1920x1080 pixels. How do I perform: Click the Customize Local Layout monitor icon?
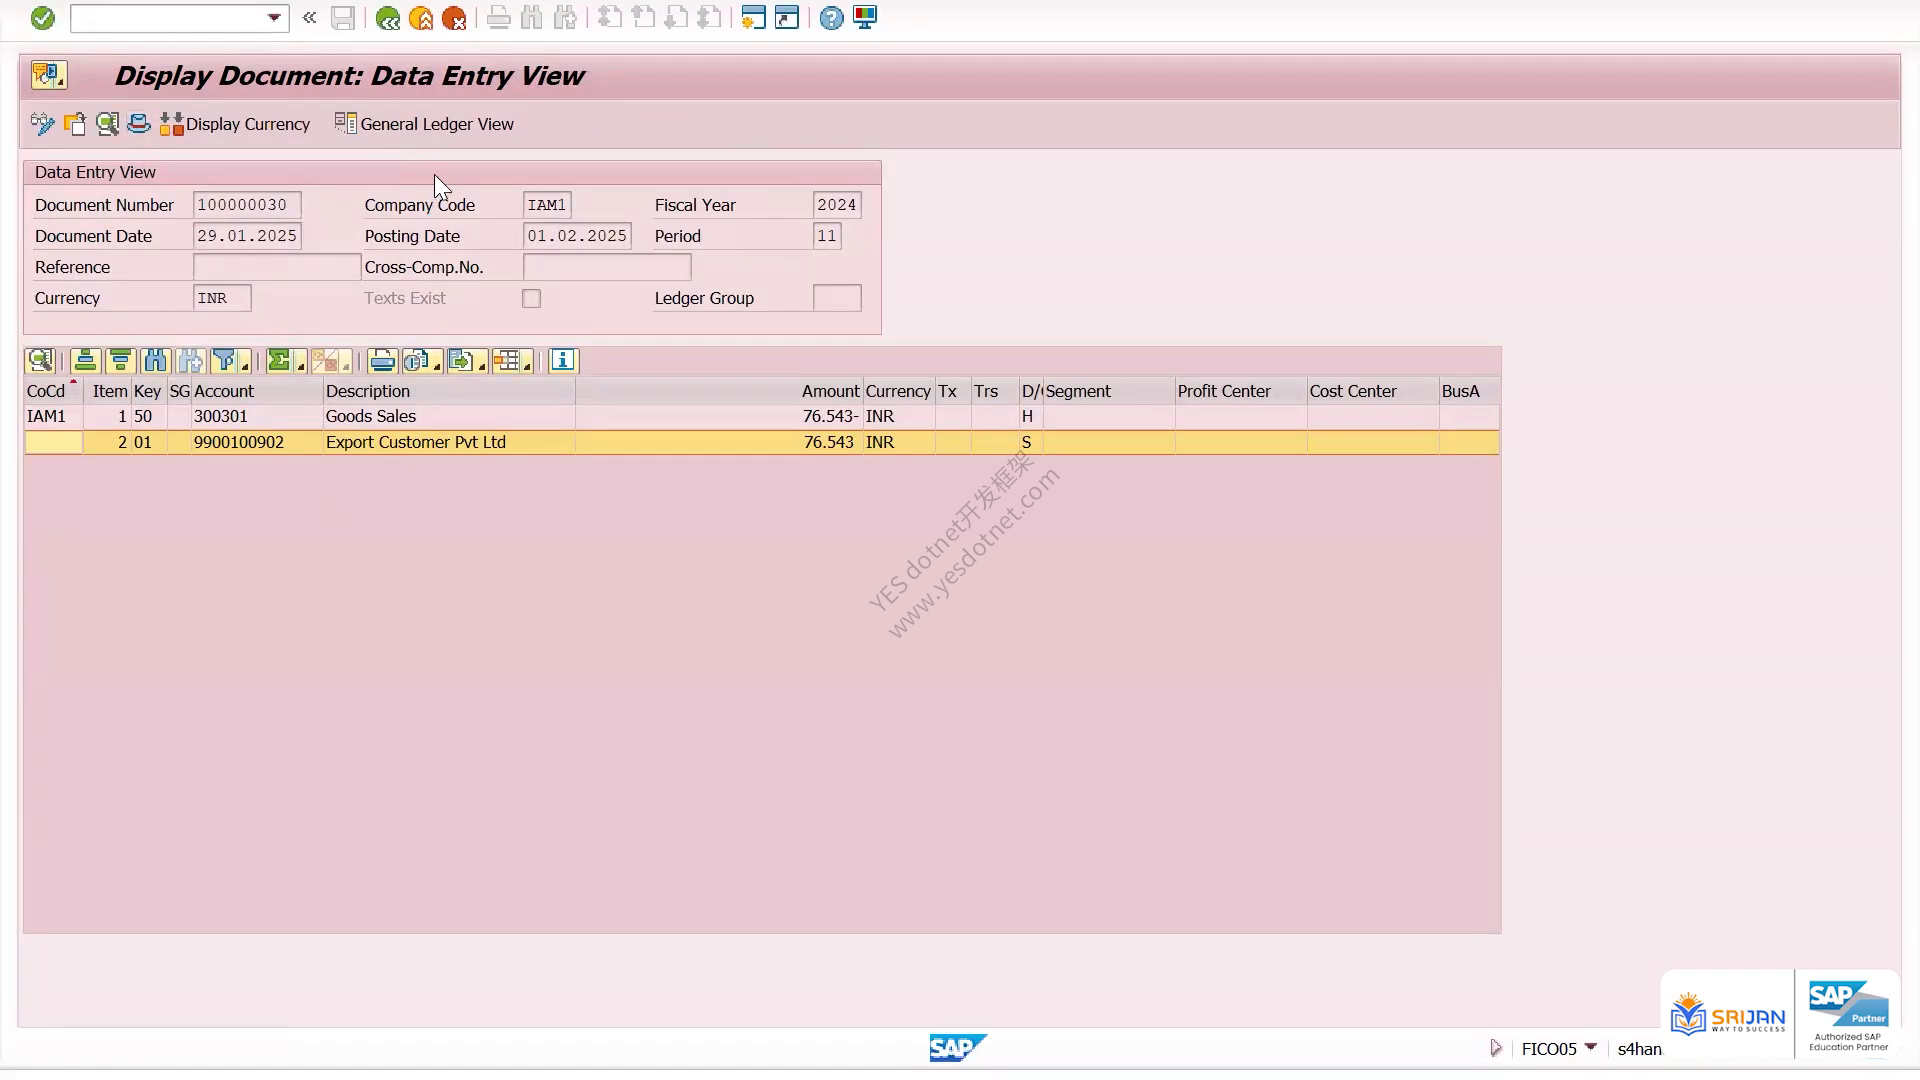[865, 18]
